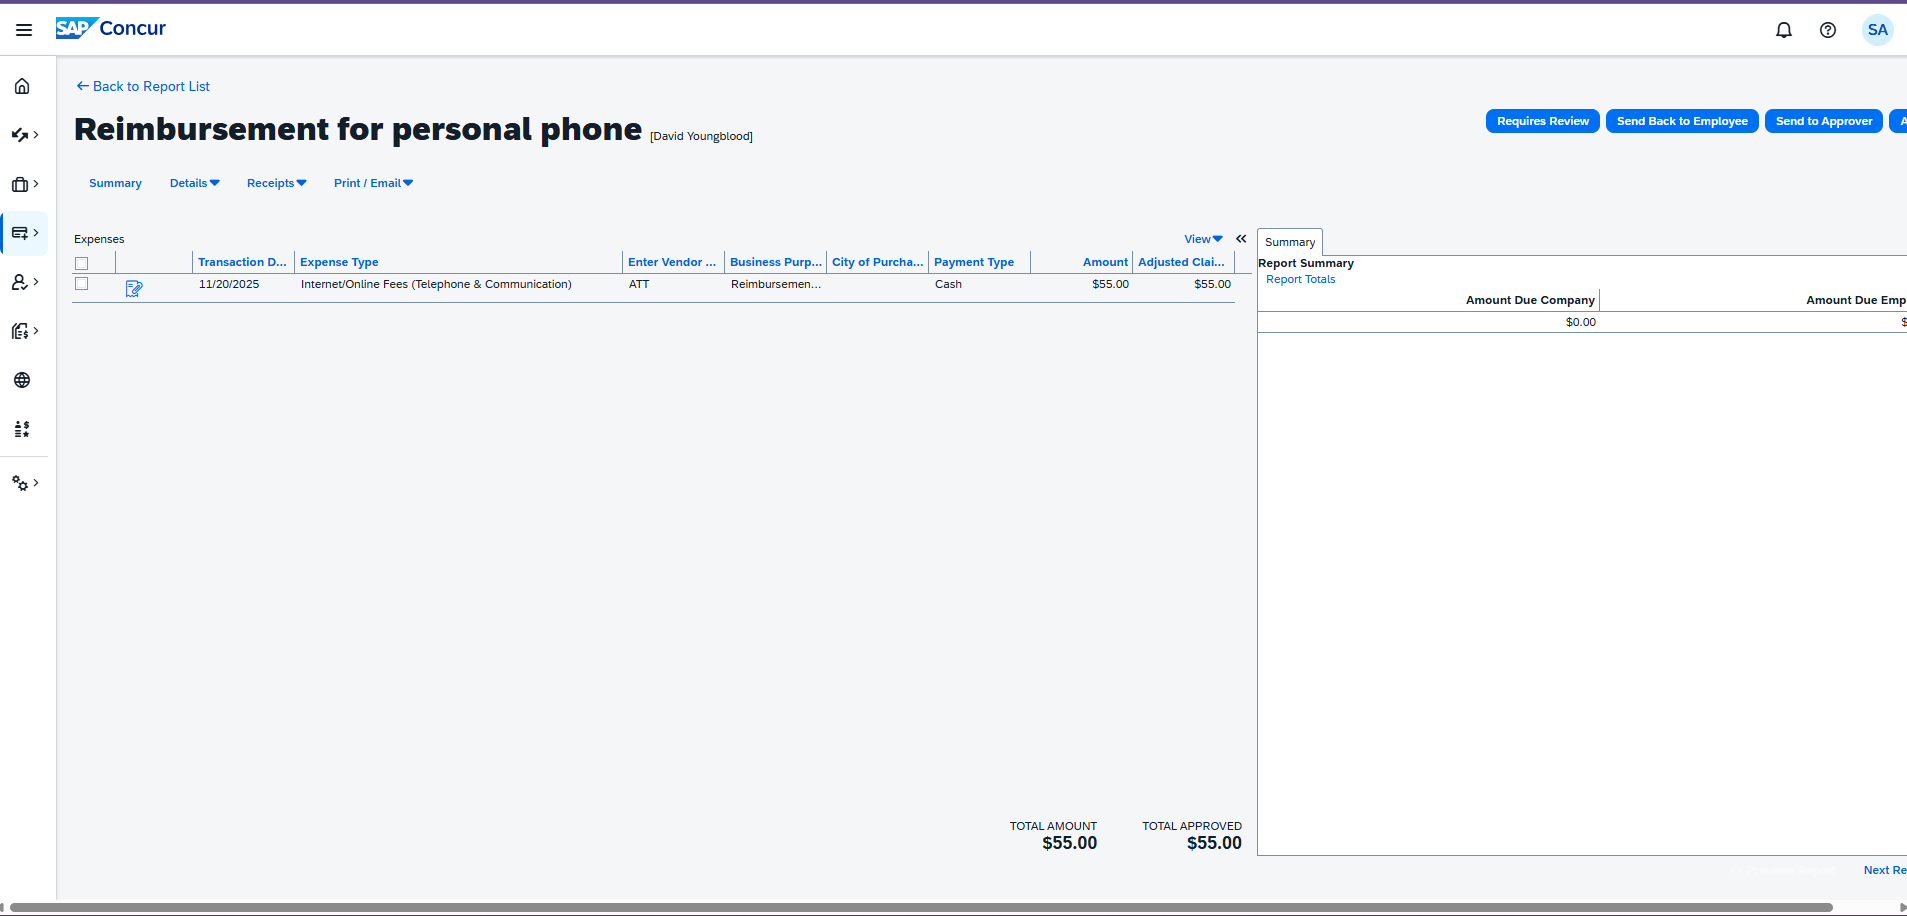The image size is (1907, 916).
Task: Check the 11/20/2025 expense row checkbox
Action: (82, 284)
